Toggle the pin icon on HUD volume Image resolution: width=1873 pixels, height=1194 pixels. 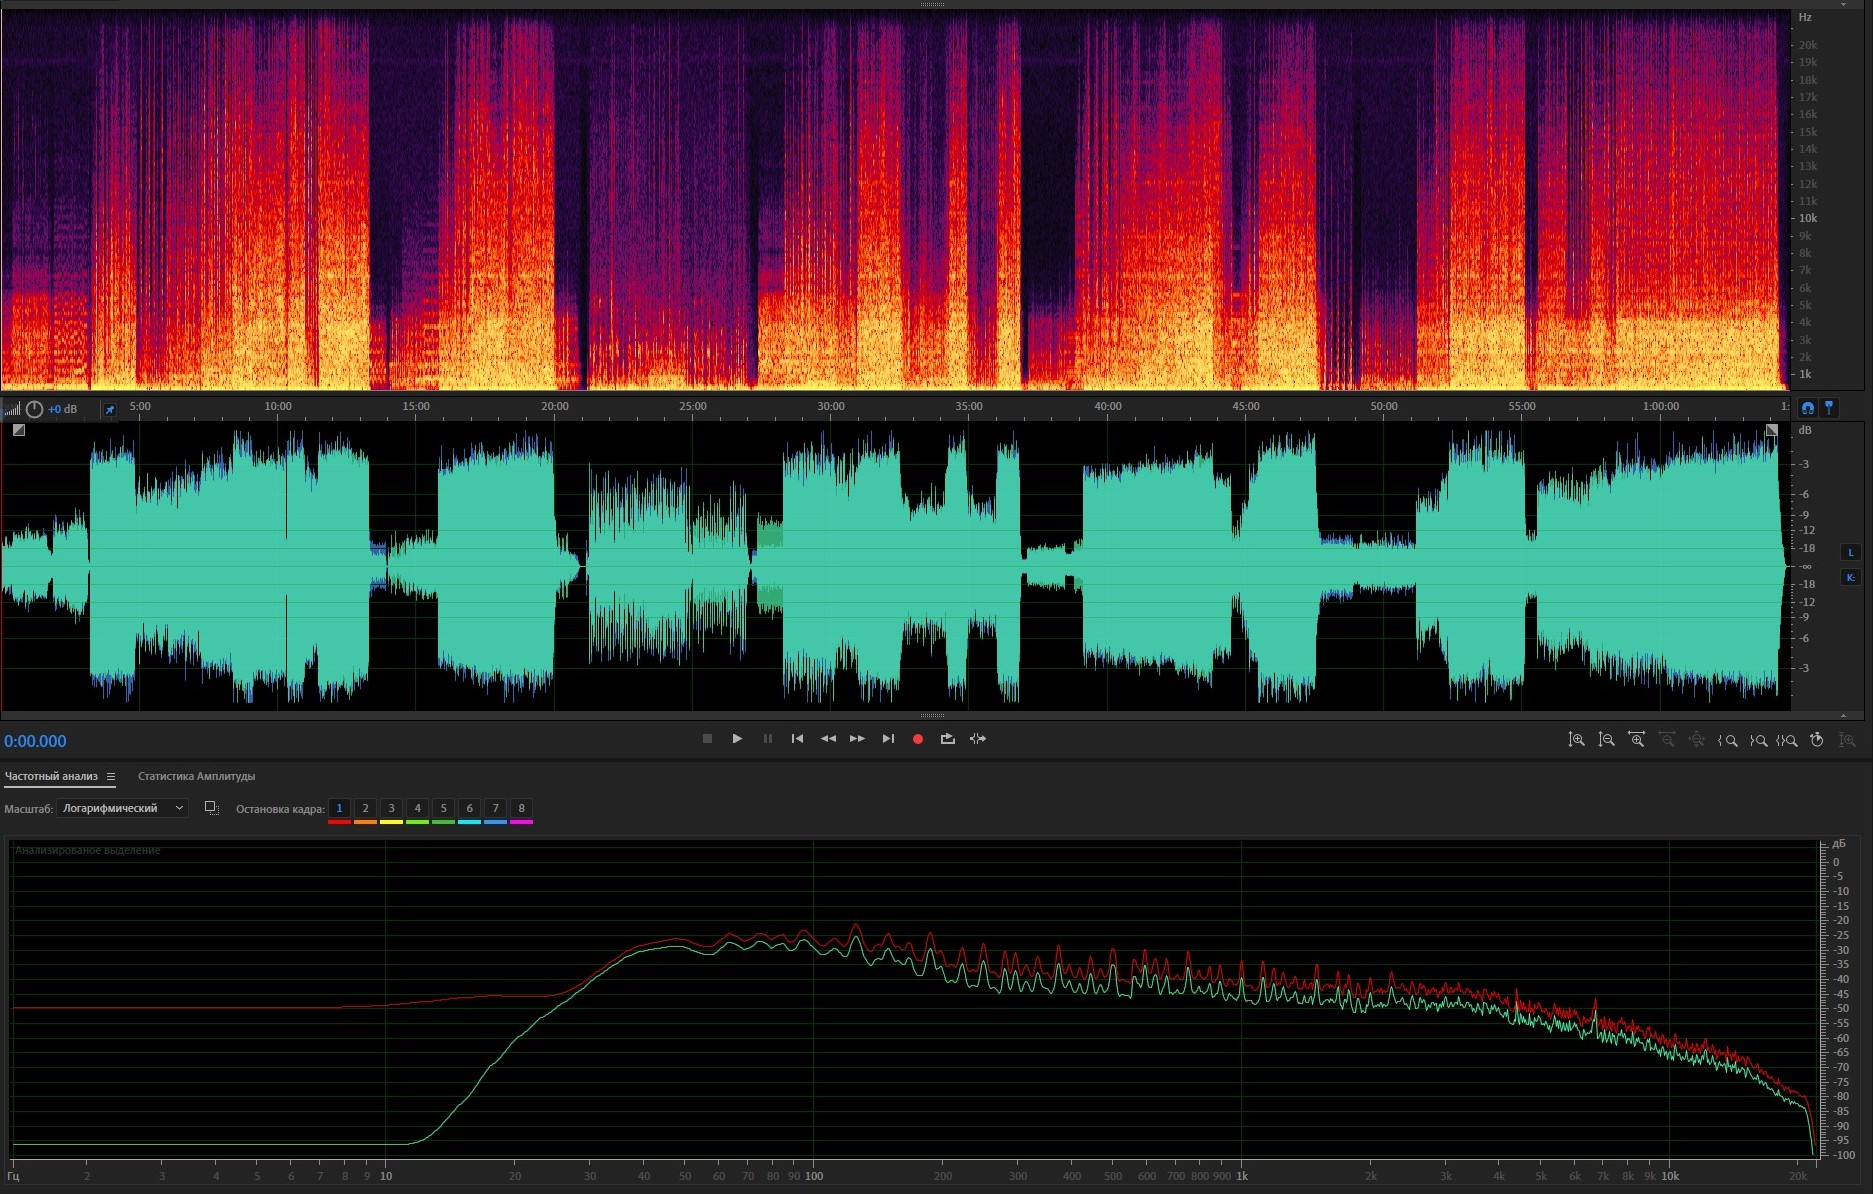tap(110, 409)
